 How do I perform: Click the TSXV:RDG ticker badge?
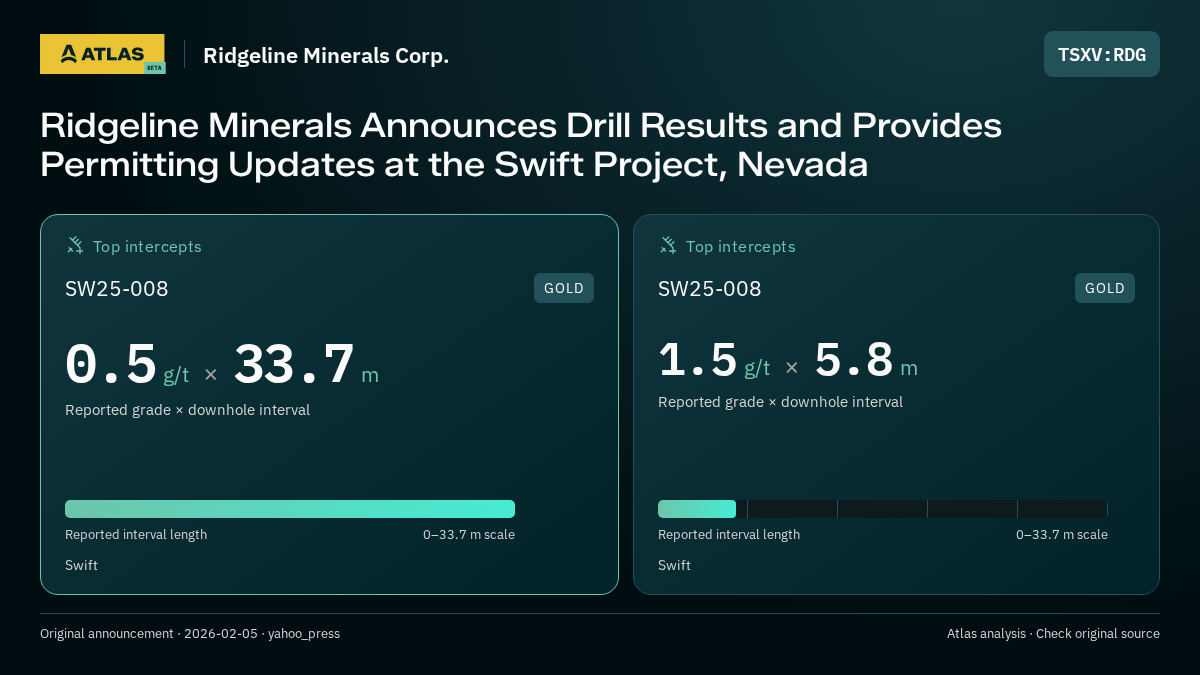point(1102,54)
